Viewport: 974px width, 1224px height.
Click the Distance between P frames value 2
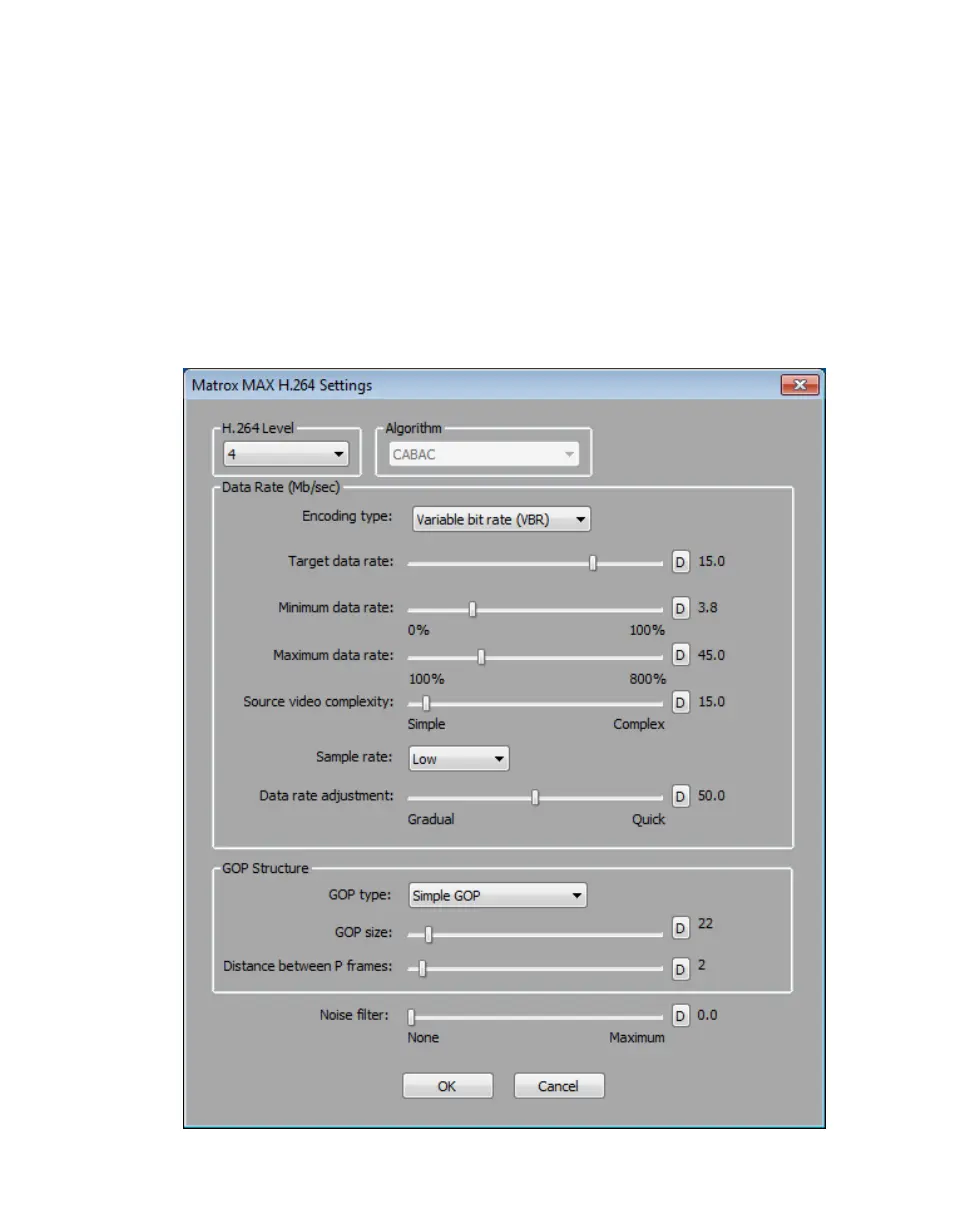pos(702,965)
